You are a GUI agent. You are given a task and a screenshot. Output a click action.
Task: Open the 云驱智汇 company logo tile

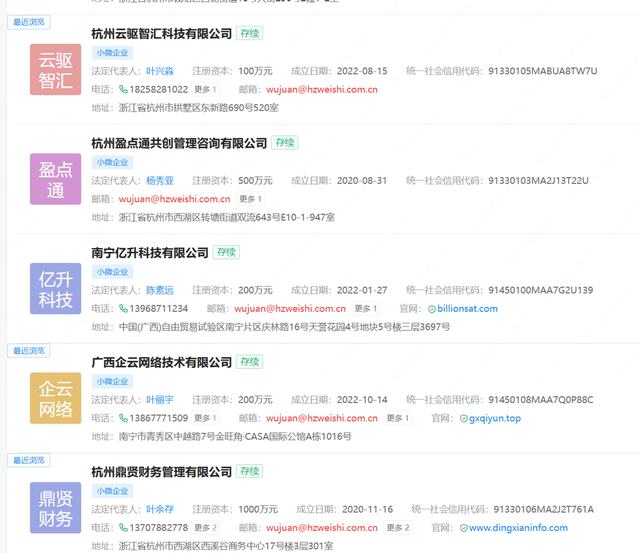click(56, 70)
